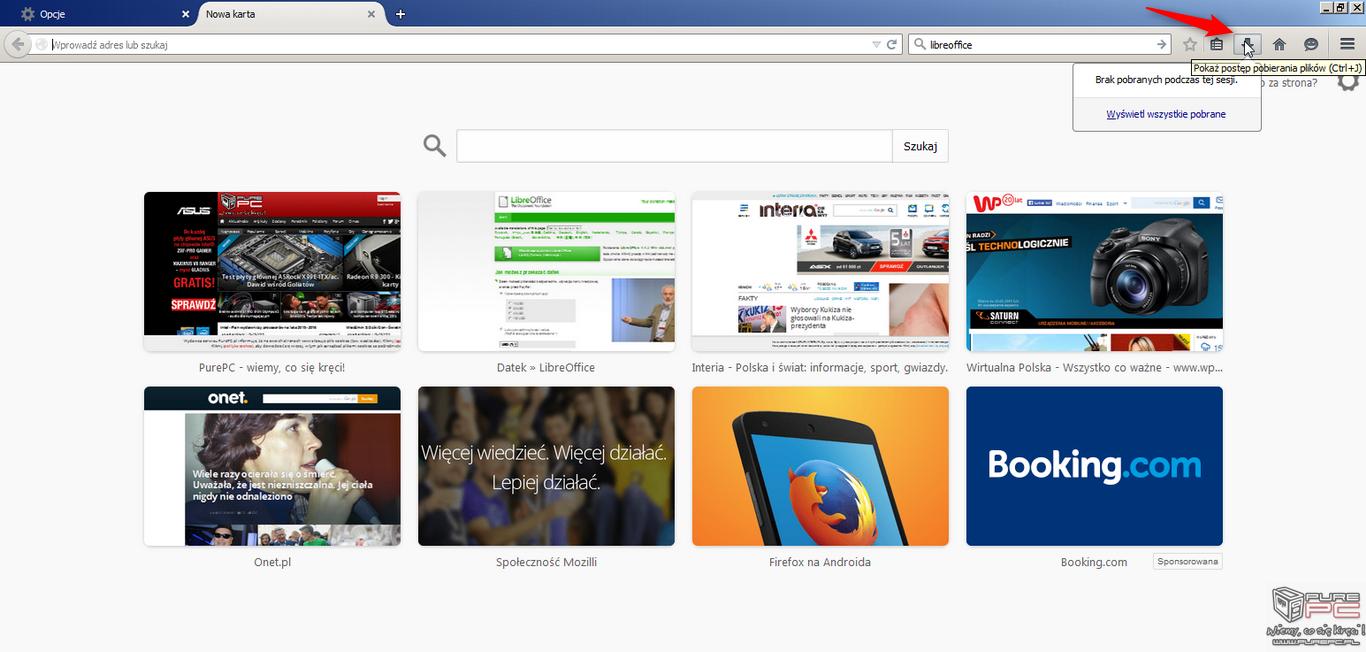Click the 'Onet.pl' caption text
This screenshot has height=652, width=1366.
click(272, 562)
